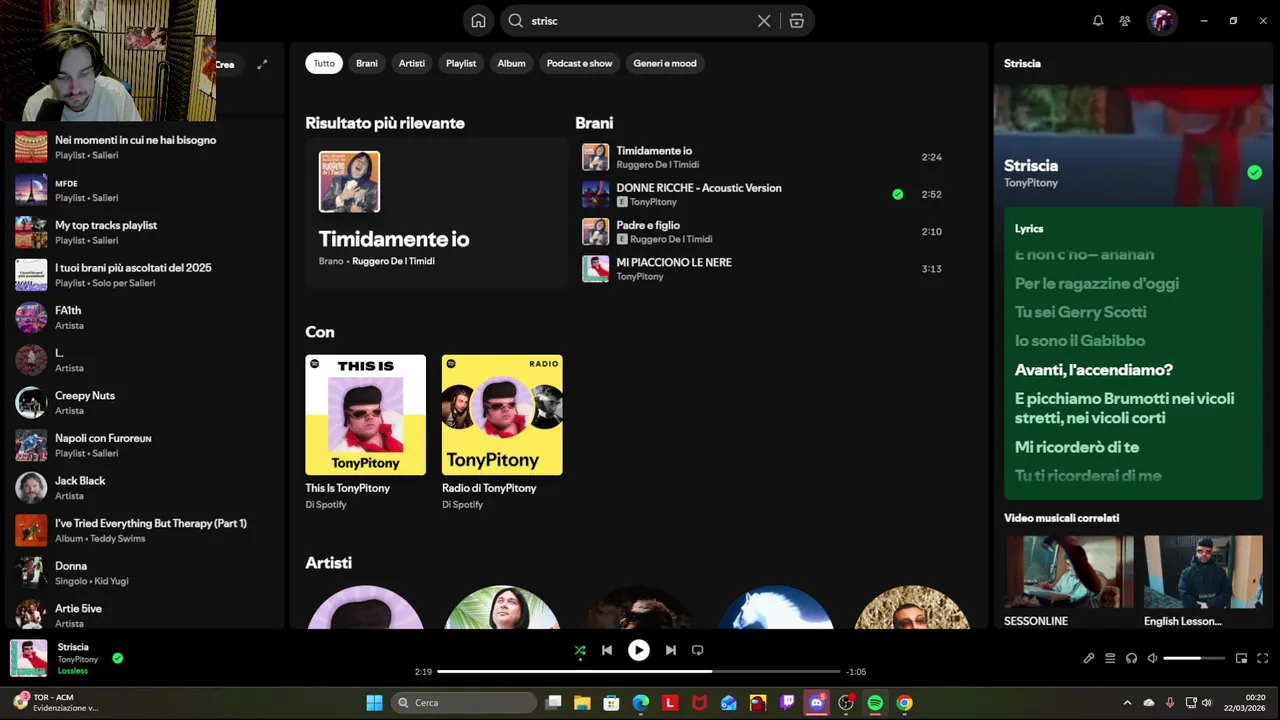
Task: Open This Is TonyPitony playlist cover
Action: click(x=365, y=415)
